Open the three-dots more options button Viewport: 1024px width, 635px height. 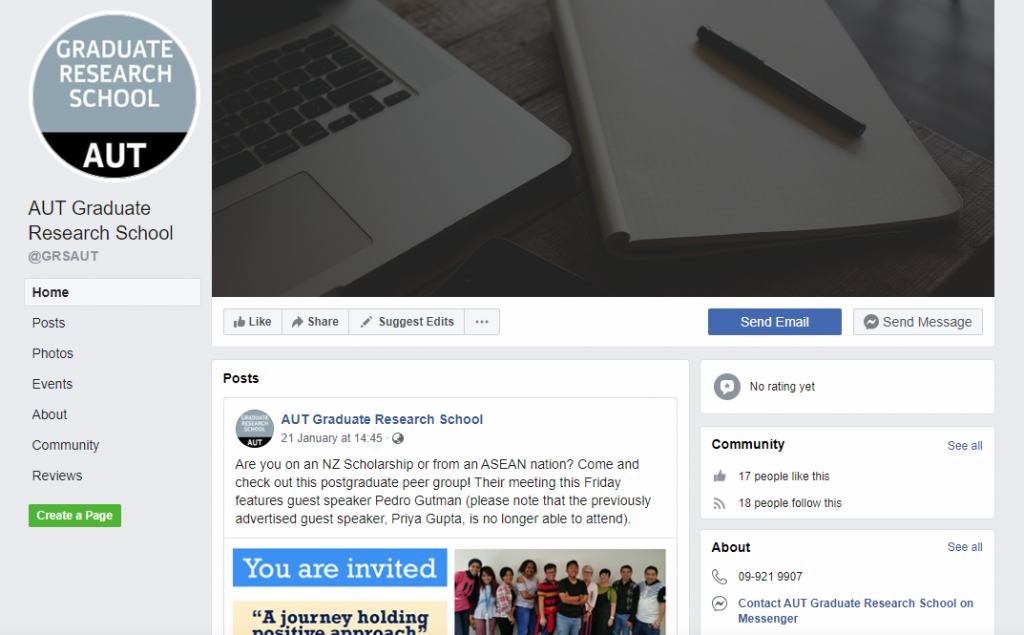coord(482,321)
